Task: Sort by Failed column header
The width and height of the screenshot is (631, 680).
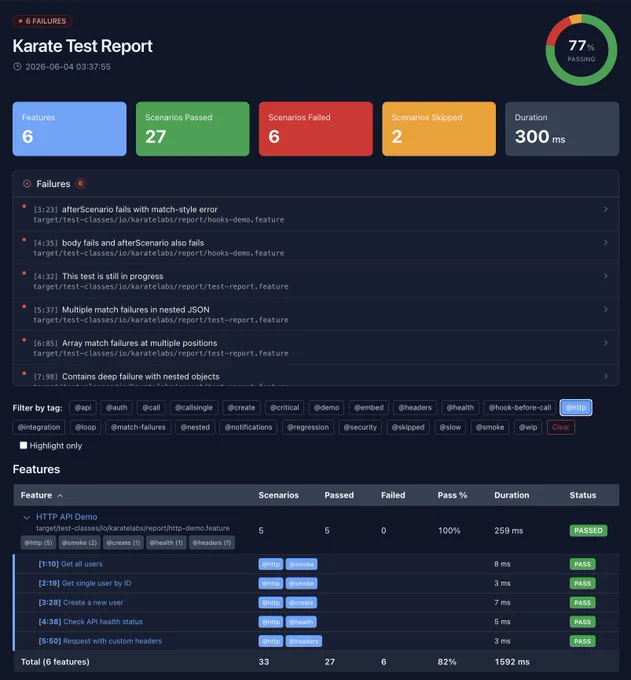Action: (x=393, y=495)
